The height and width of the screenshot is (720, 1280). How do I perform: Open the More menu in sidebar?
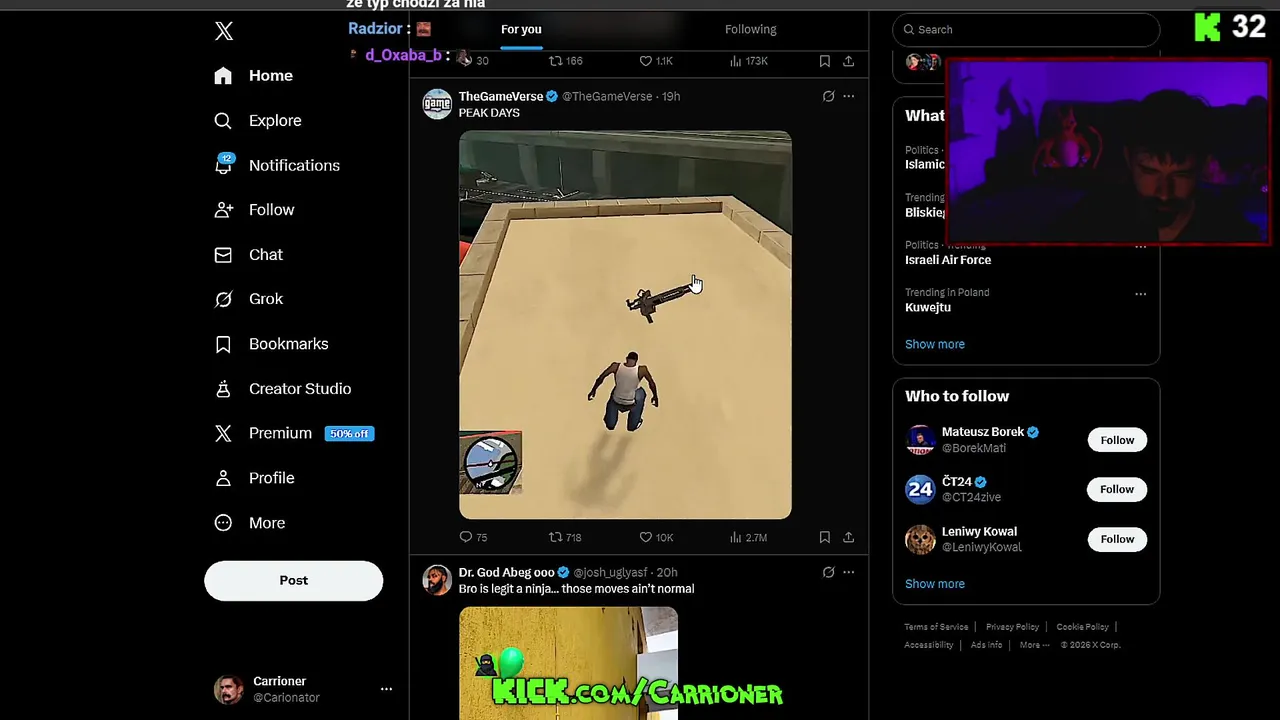pyautogui.click(x=250, y=523)
